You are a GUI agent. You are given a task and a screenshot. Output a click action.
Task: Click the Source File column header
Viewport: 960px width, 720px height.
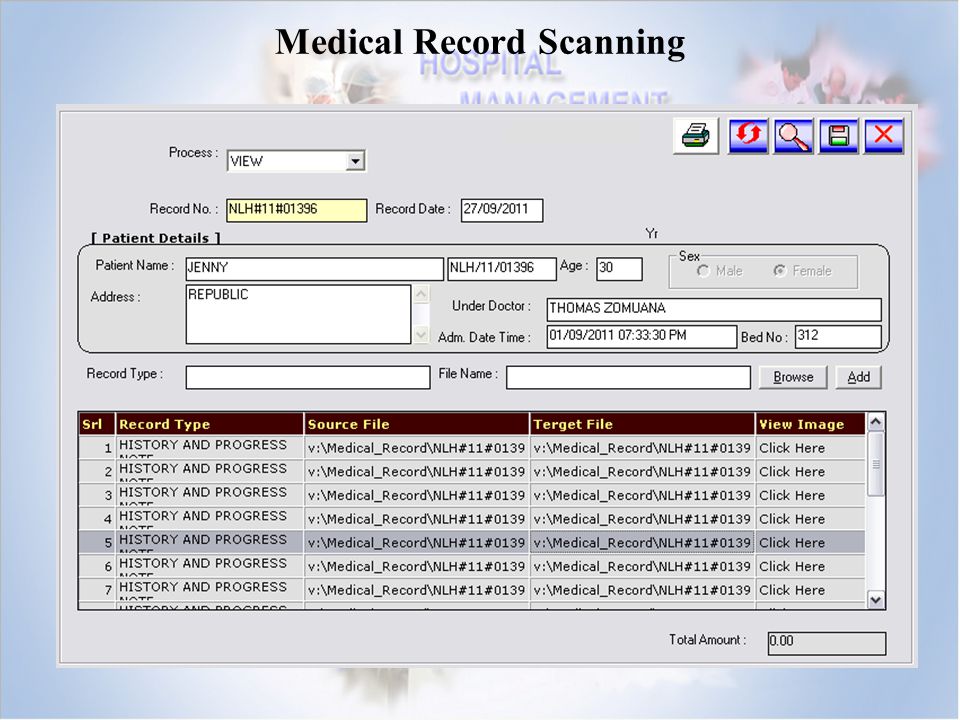pos(416,424)
